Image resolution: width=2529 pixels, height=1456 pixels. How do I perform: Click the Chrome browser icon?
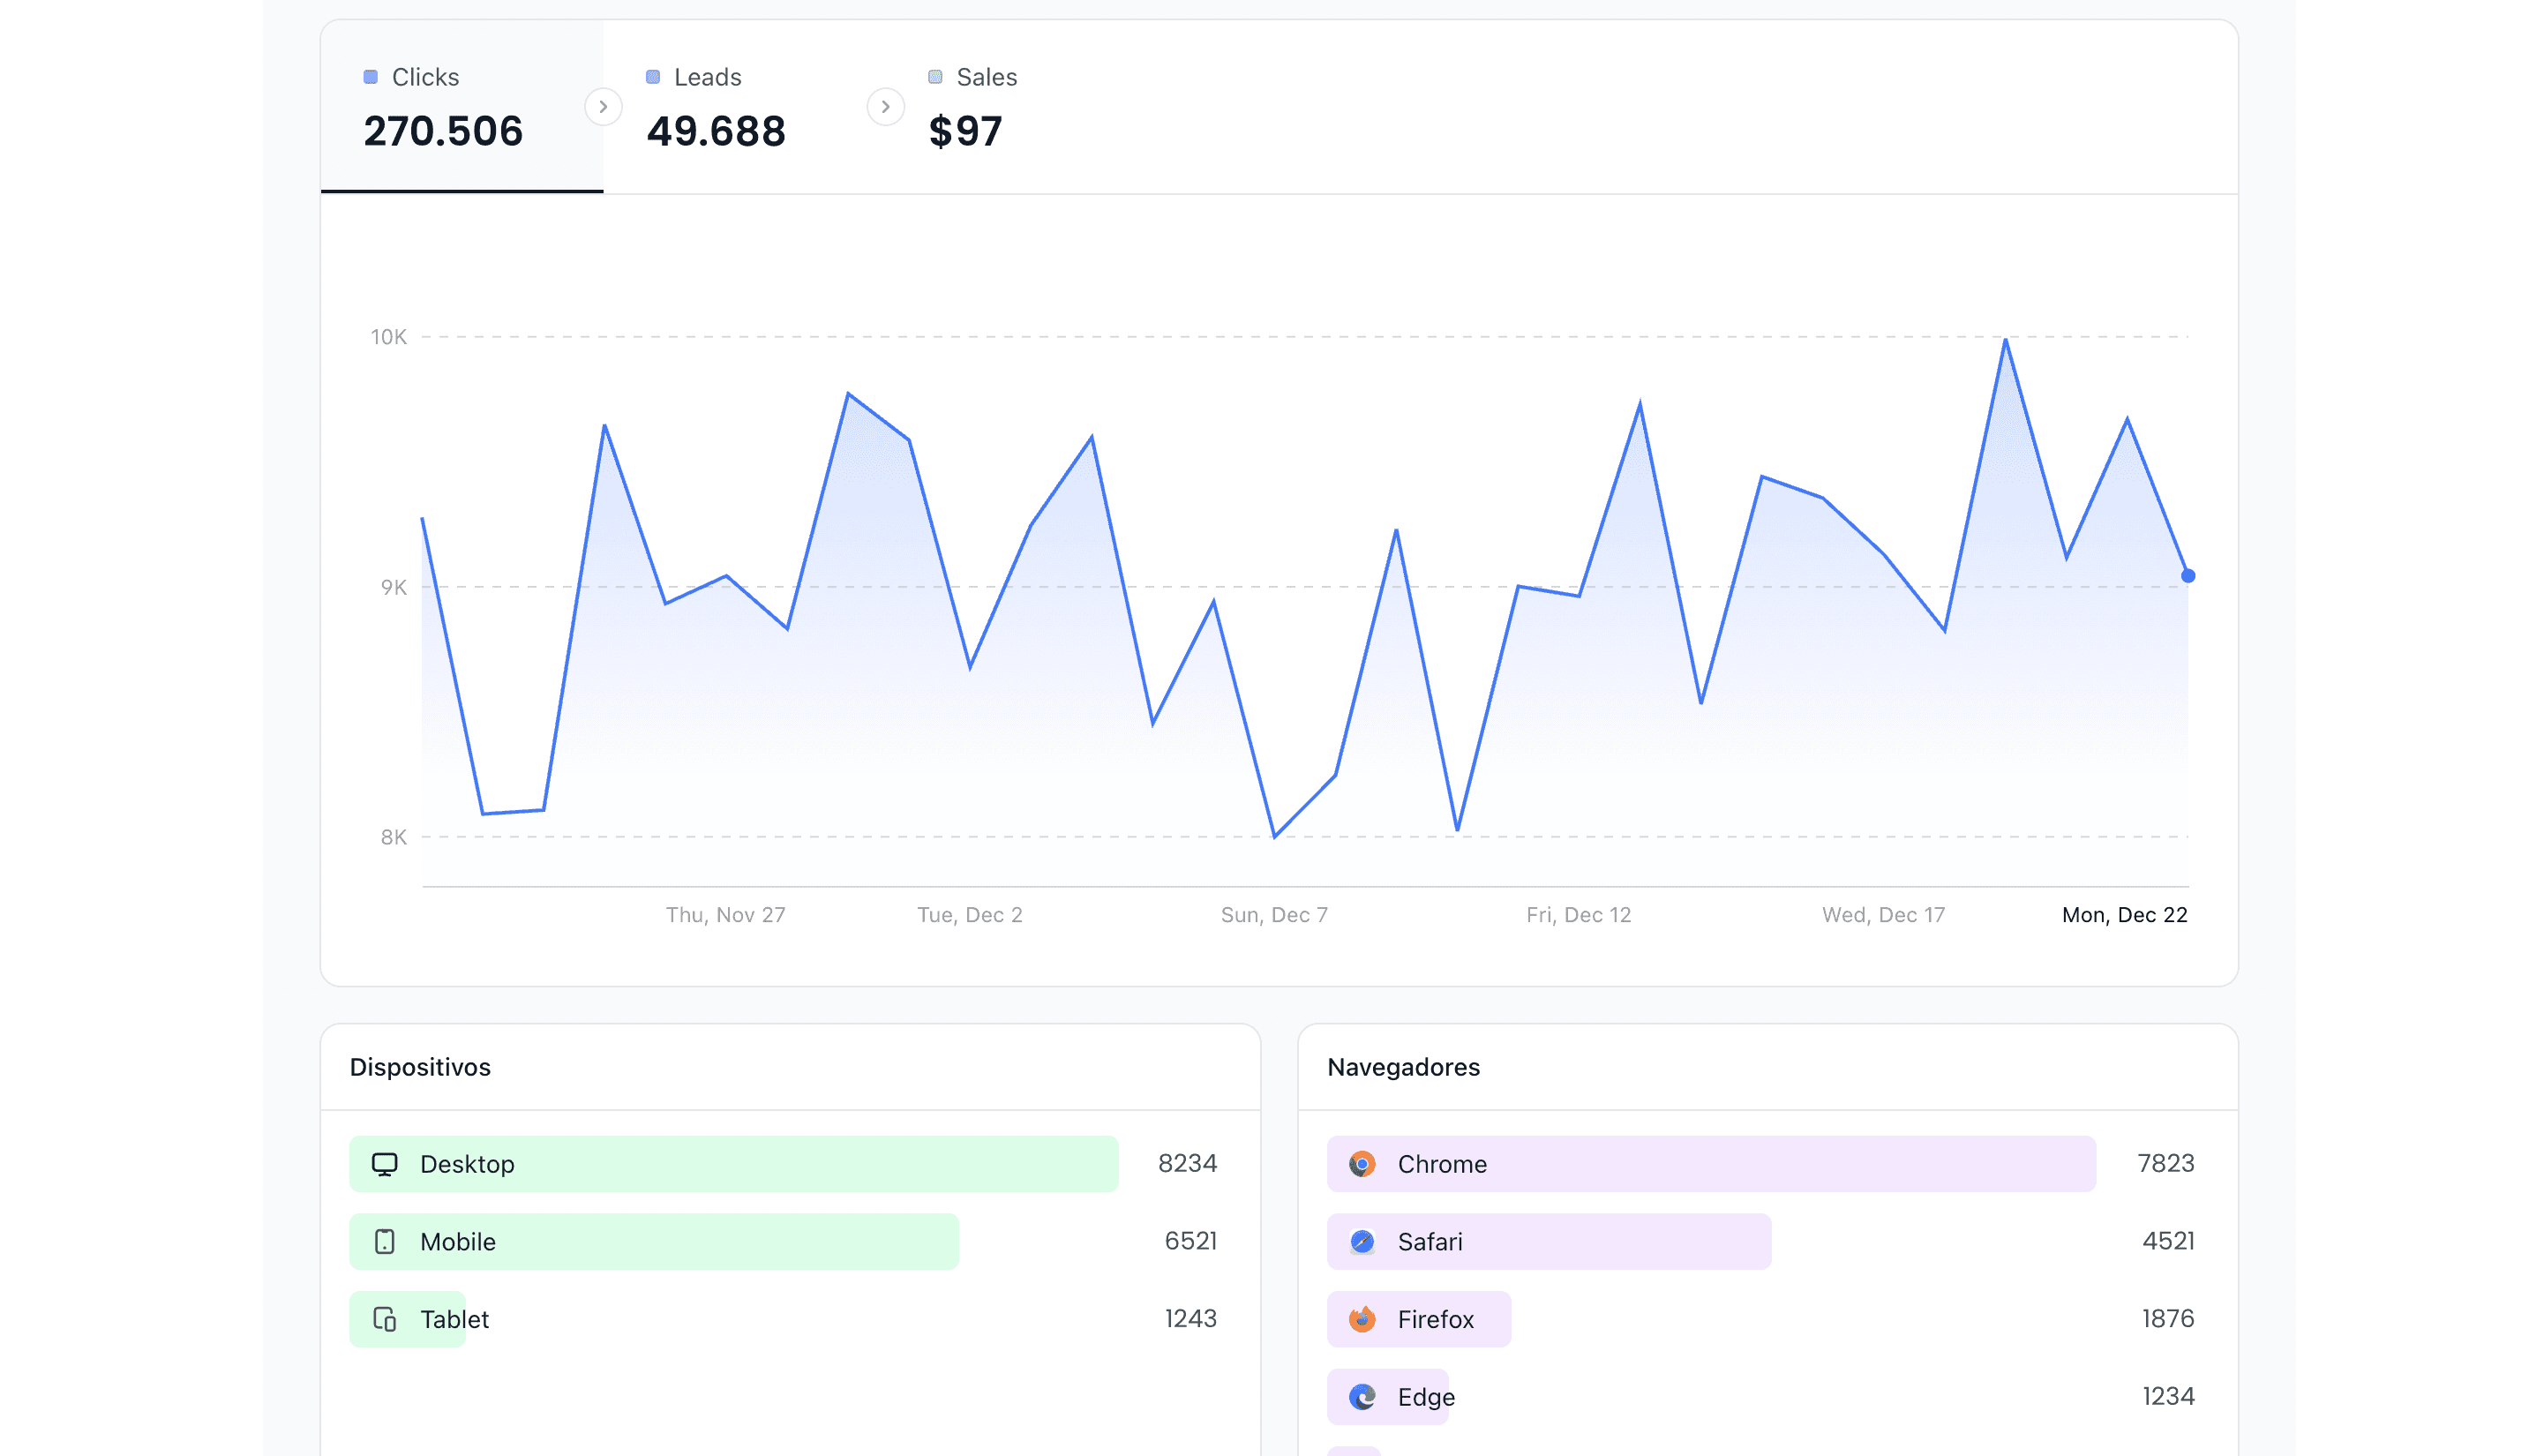point(1362,1164)
